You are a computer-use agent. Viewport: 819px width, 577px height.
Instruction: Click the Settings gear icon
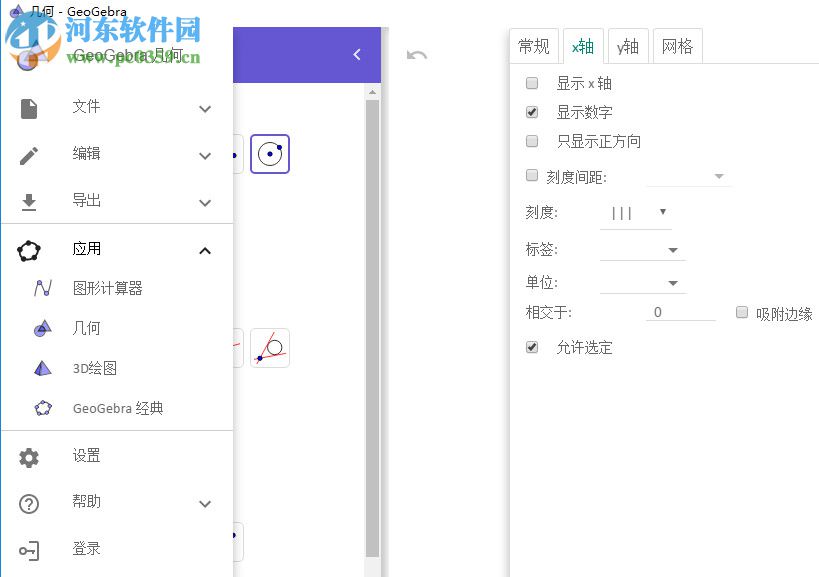coord(29,457)
